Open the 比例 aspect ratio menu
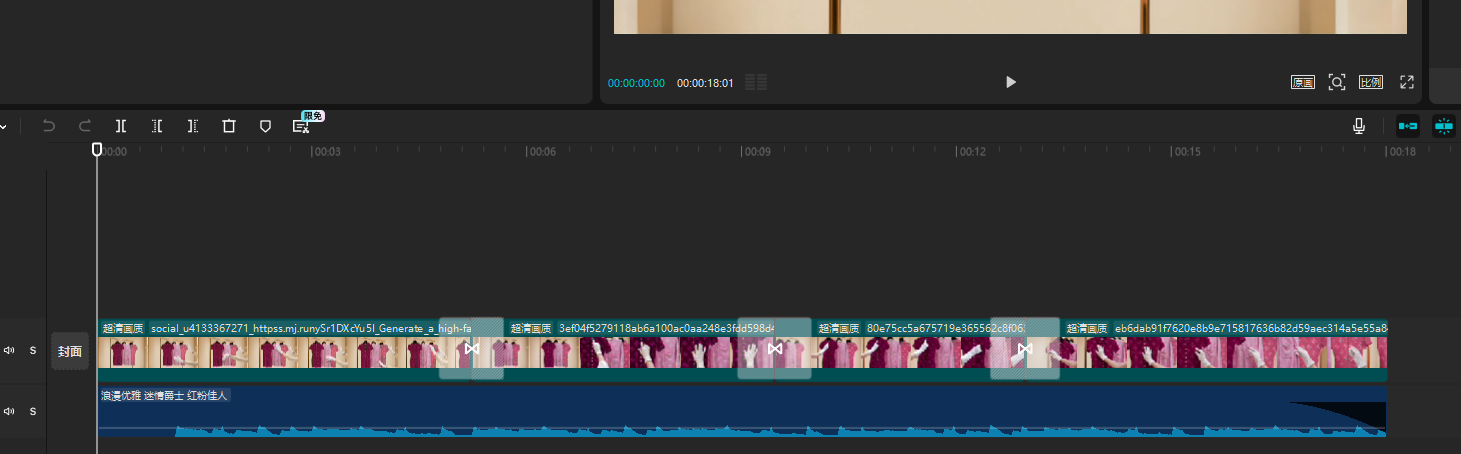1461x454 pixels. coord(1370,82)
